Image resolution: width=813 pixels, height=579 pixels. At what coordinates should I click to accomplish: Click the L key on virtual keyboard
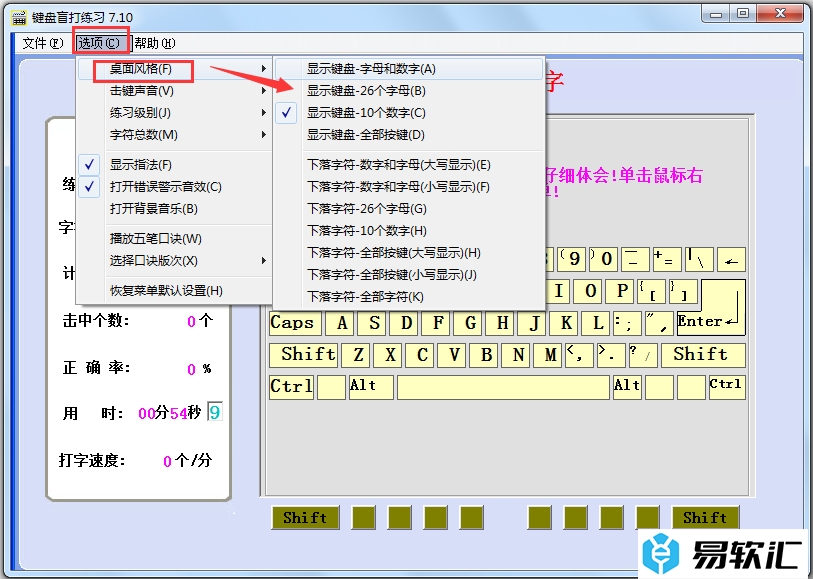[598, 323]
